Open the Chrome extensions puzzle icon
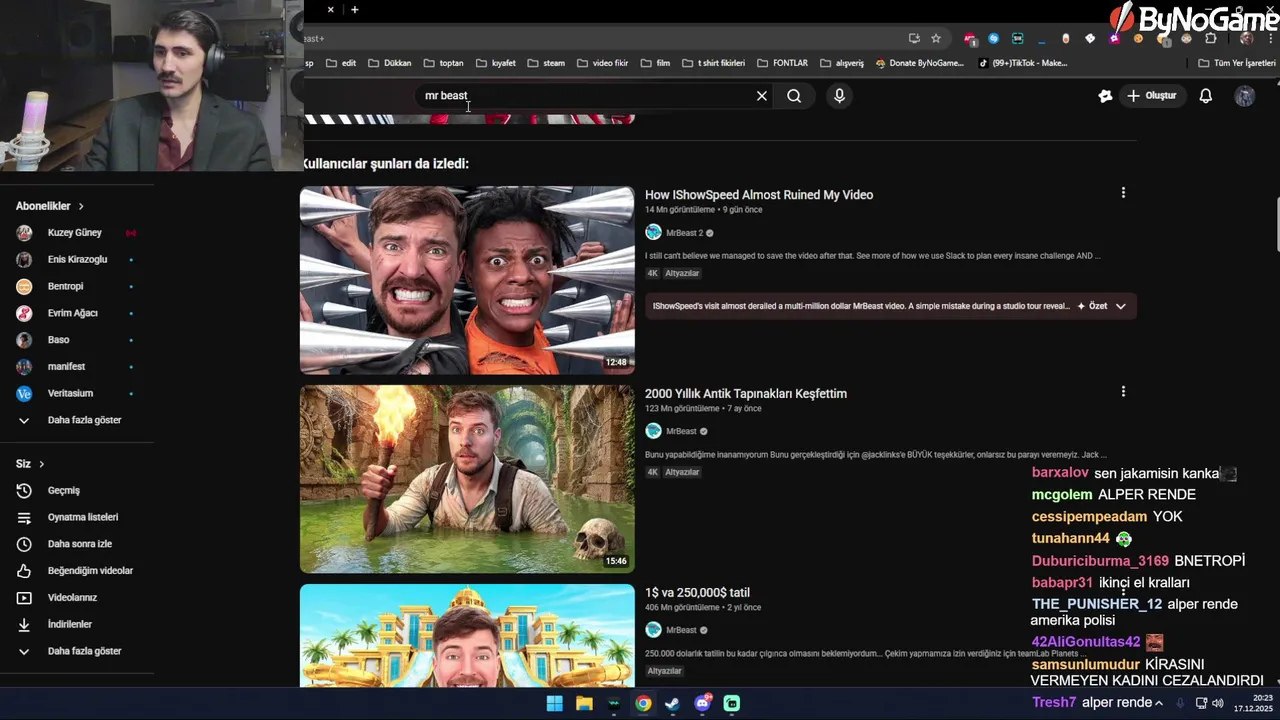The image size is (1280, 720). coord(1211,38)
